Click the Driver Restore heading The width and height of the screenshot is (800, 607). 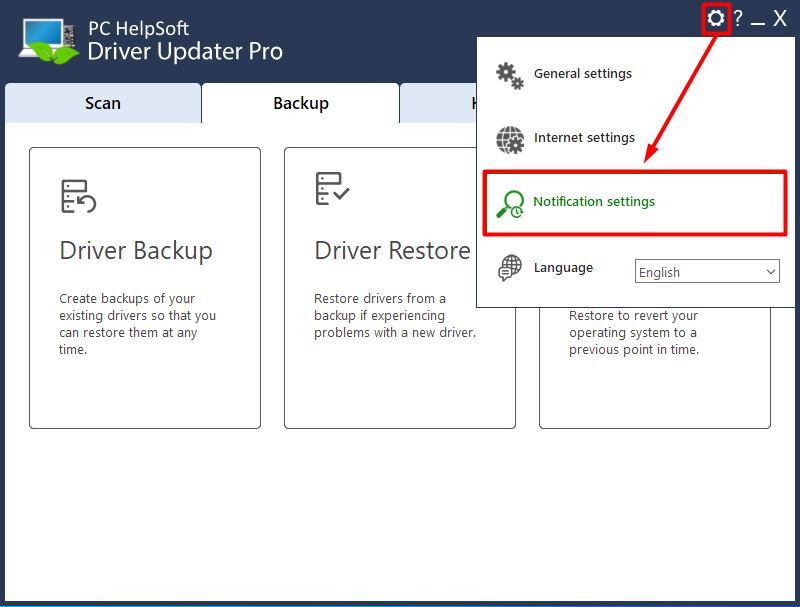click(x=392, y=250)
